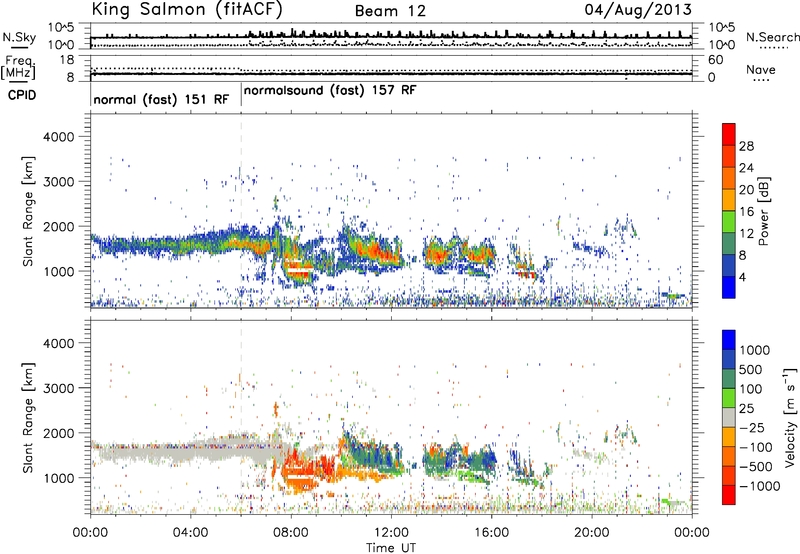Viewport: 800px width, 554px height.
Task: Click the 'Time UT' axis title
Action: (391, 548)
